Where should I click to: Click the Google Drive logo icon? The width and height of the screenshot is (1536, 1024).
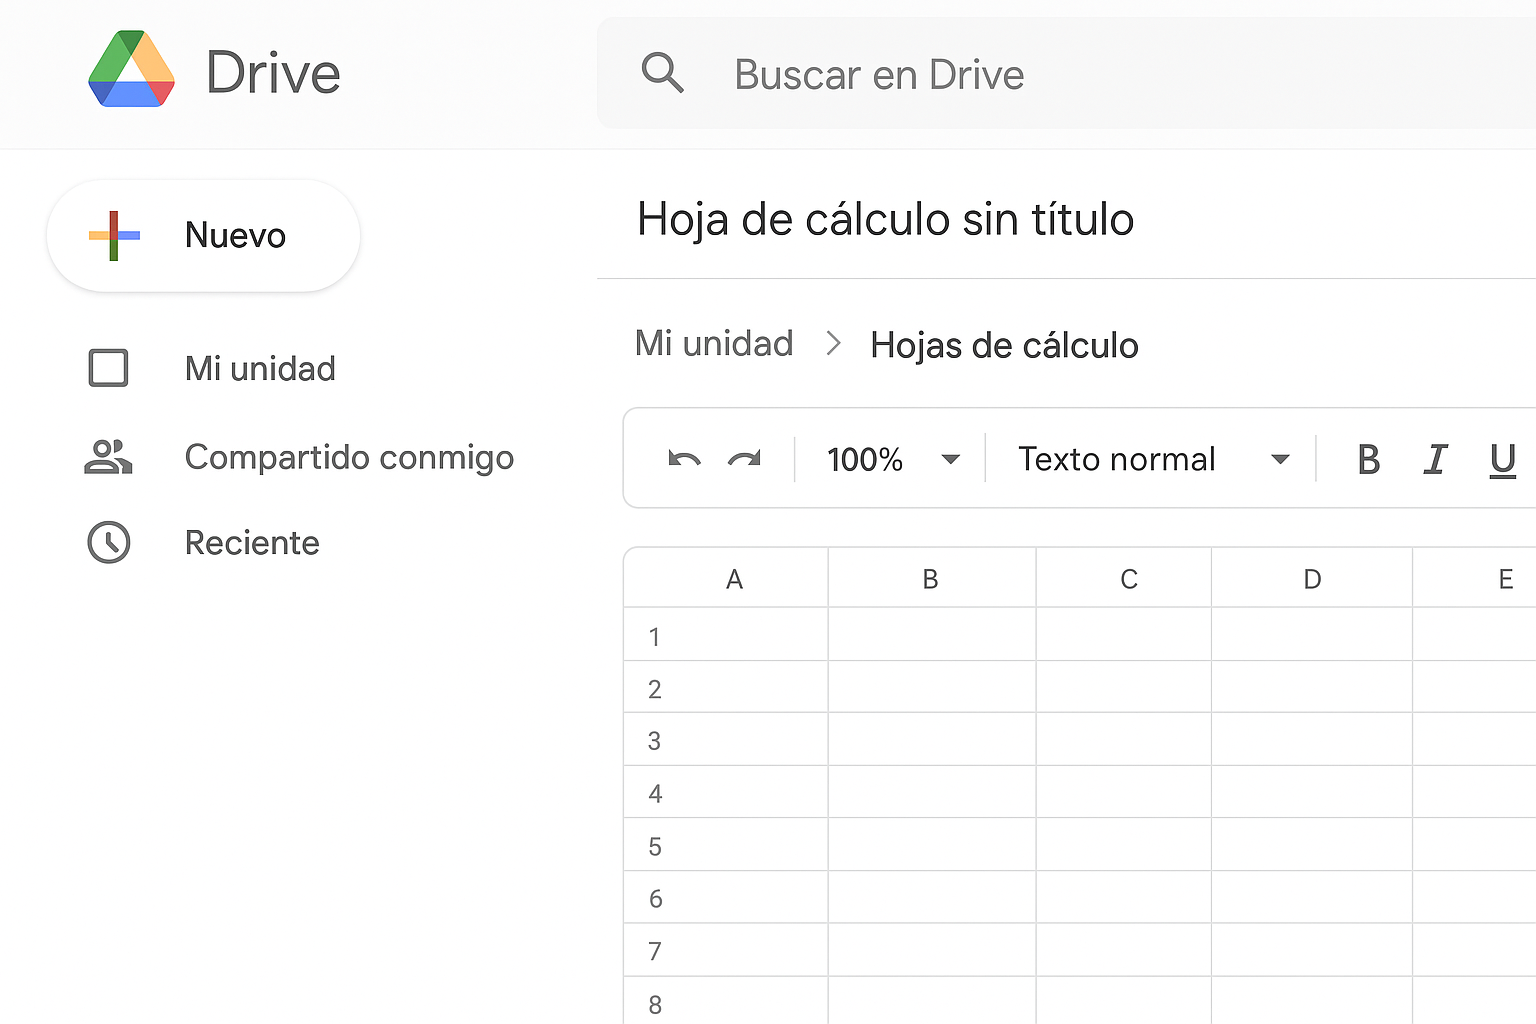(131, 70)
